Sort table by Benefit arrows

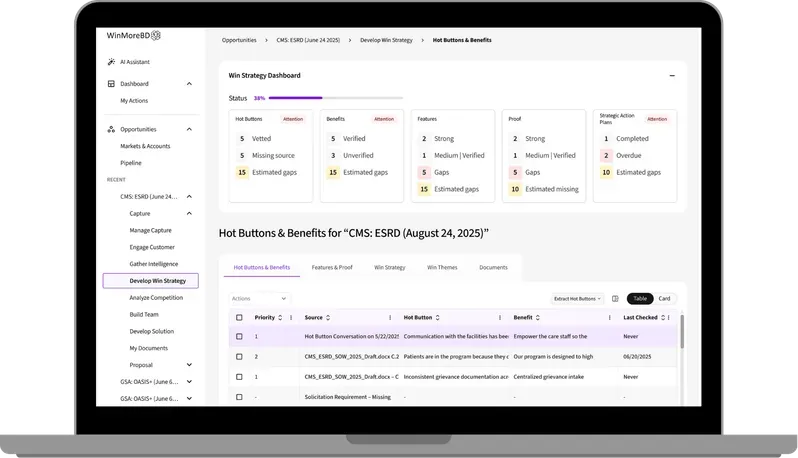click(x=537, y=318)
